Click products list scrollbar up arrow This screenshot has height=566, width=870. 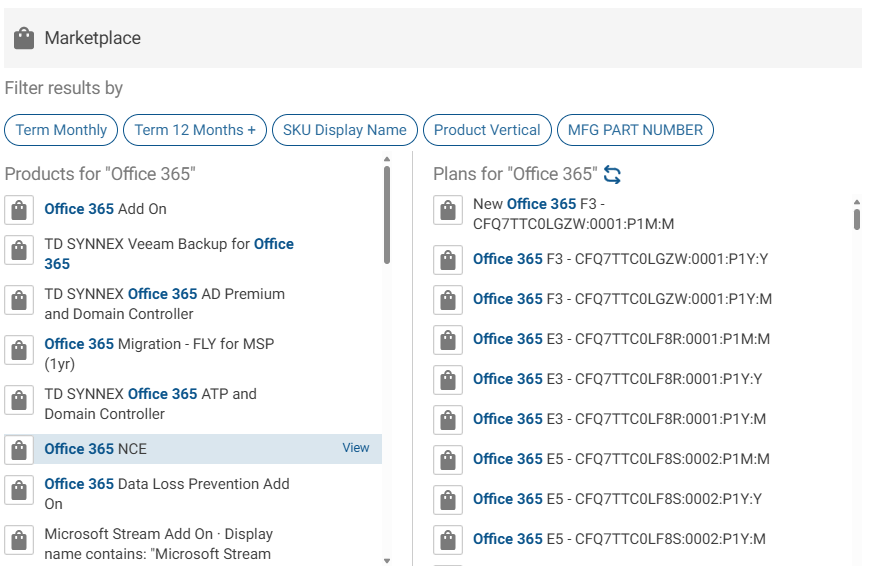tap(387, 159)
